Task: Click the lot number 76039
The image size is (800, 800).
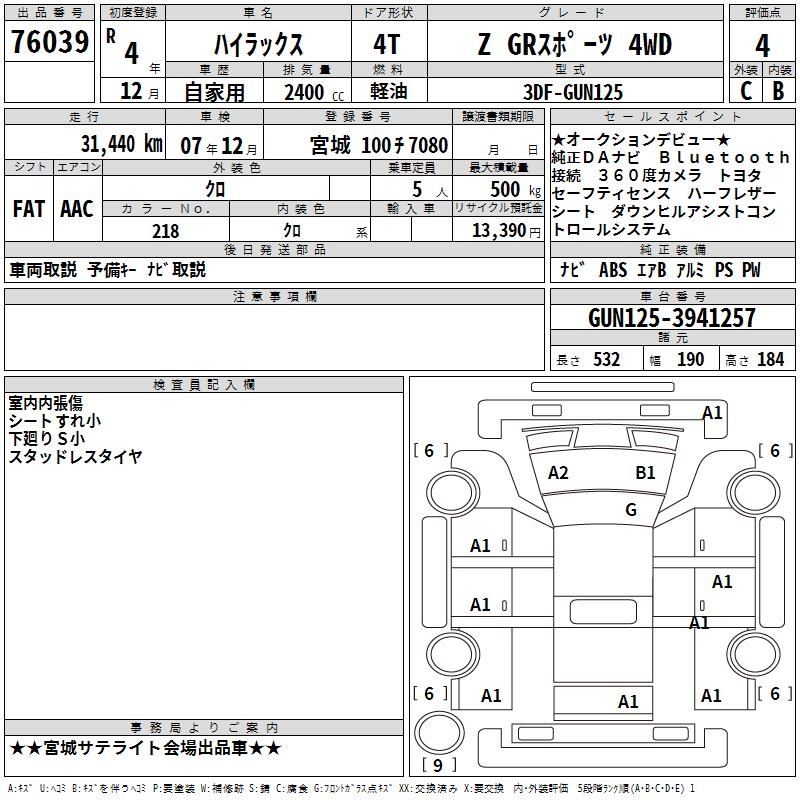Action: coord(49,42)
